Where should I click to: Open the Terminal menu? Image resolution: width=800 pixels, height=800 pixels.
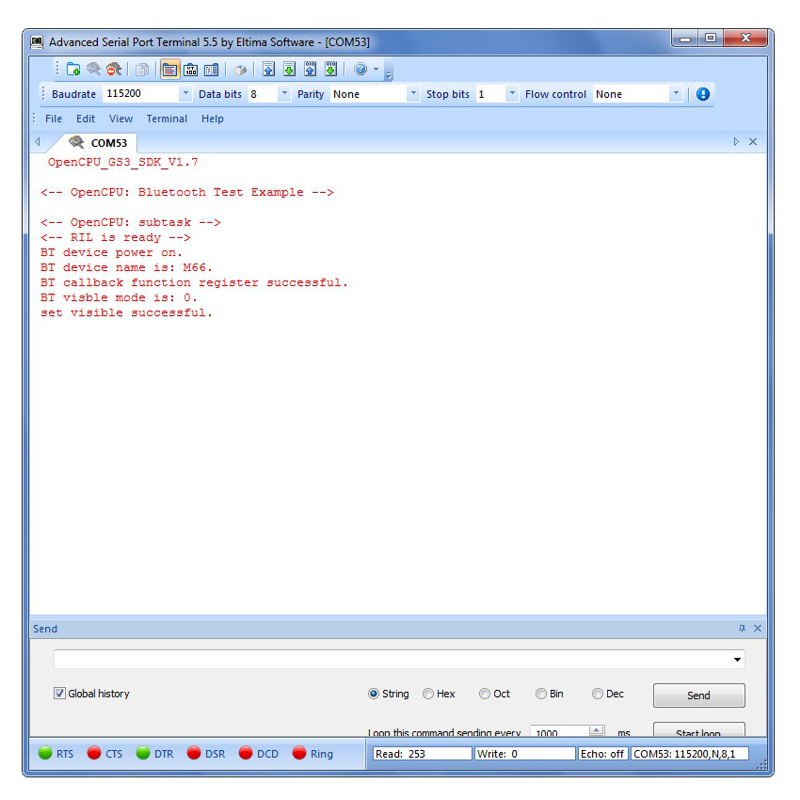(x=167, y=118)
